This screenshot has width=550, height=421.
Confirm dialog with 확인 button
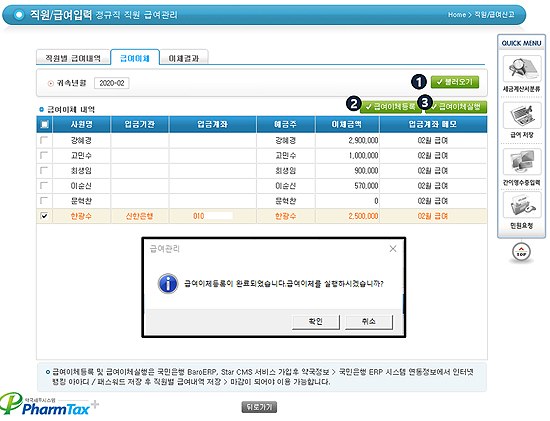[x=316, y=321]
